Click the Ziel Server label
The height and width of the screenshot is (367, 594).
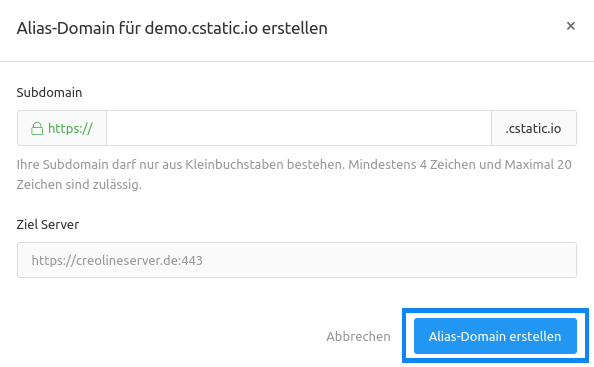pos(48,224)
